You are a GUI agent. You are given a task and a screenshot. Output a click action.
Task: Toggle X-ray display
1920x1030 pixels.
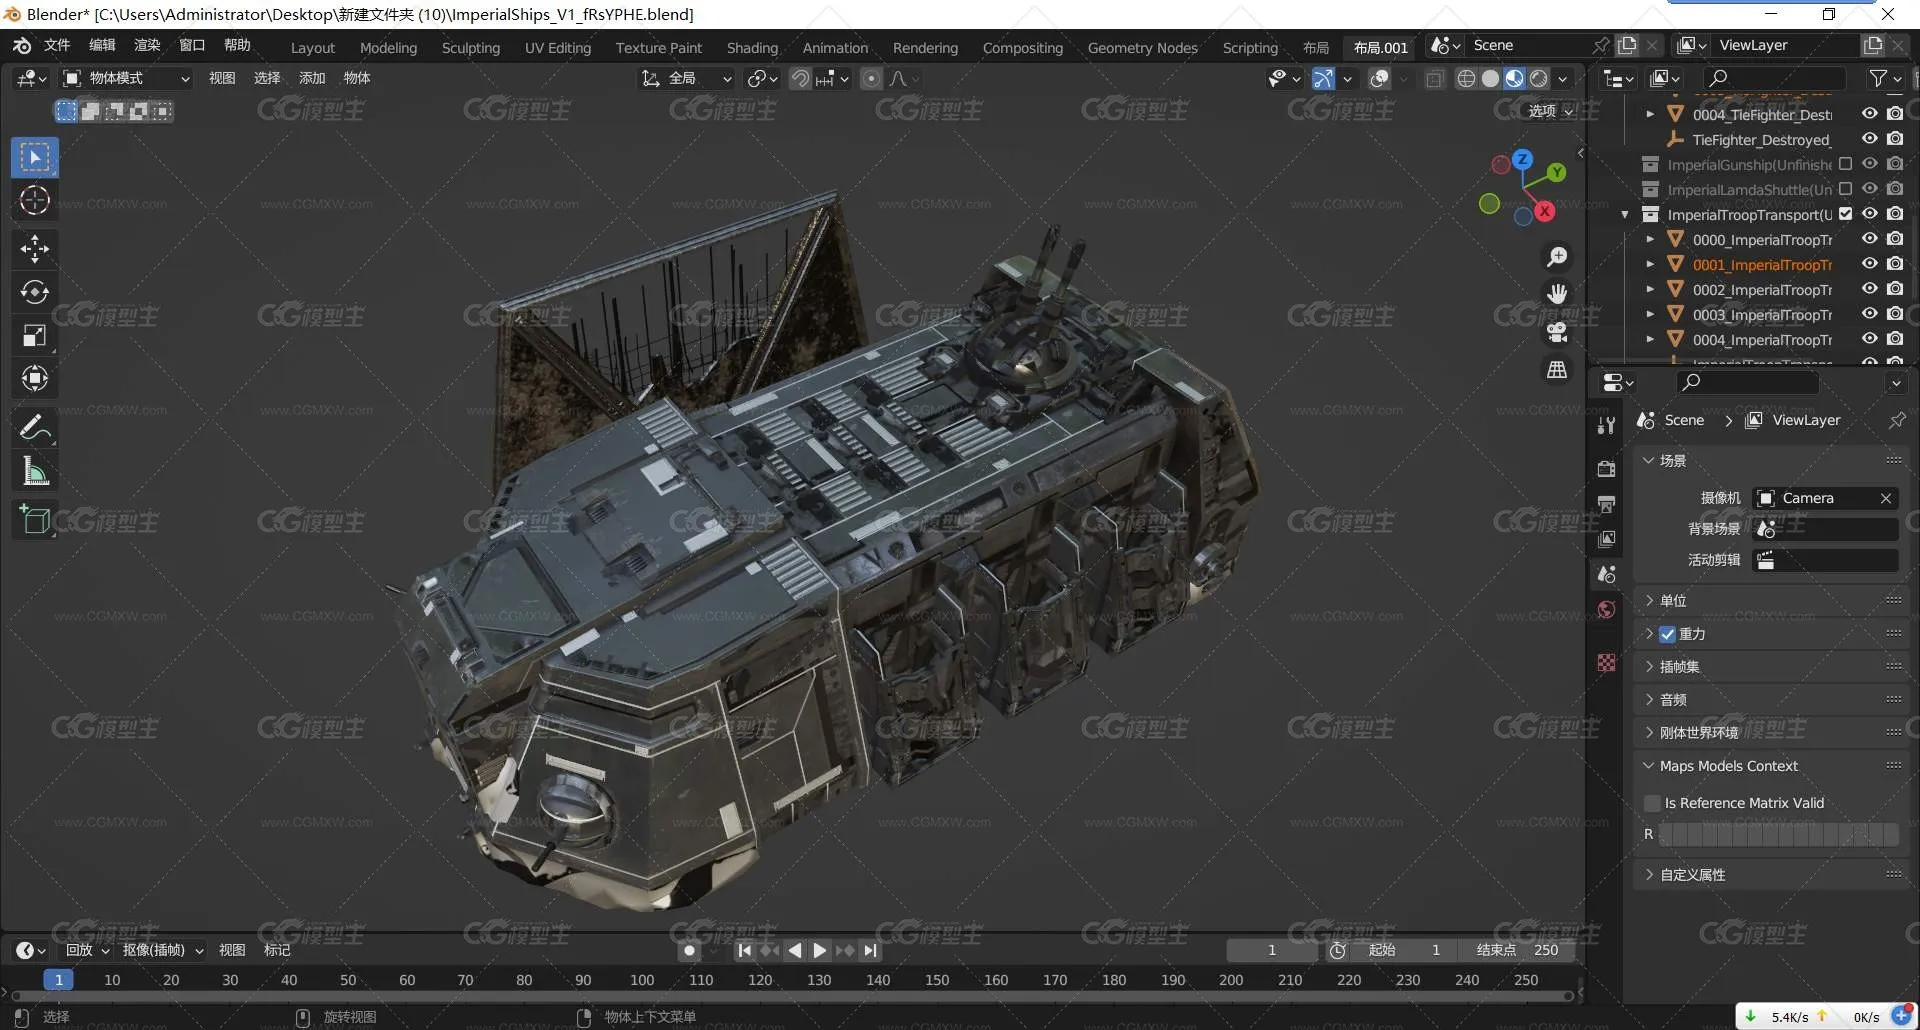pyautogui.click(x=1435, y=78)
